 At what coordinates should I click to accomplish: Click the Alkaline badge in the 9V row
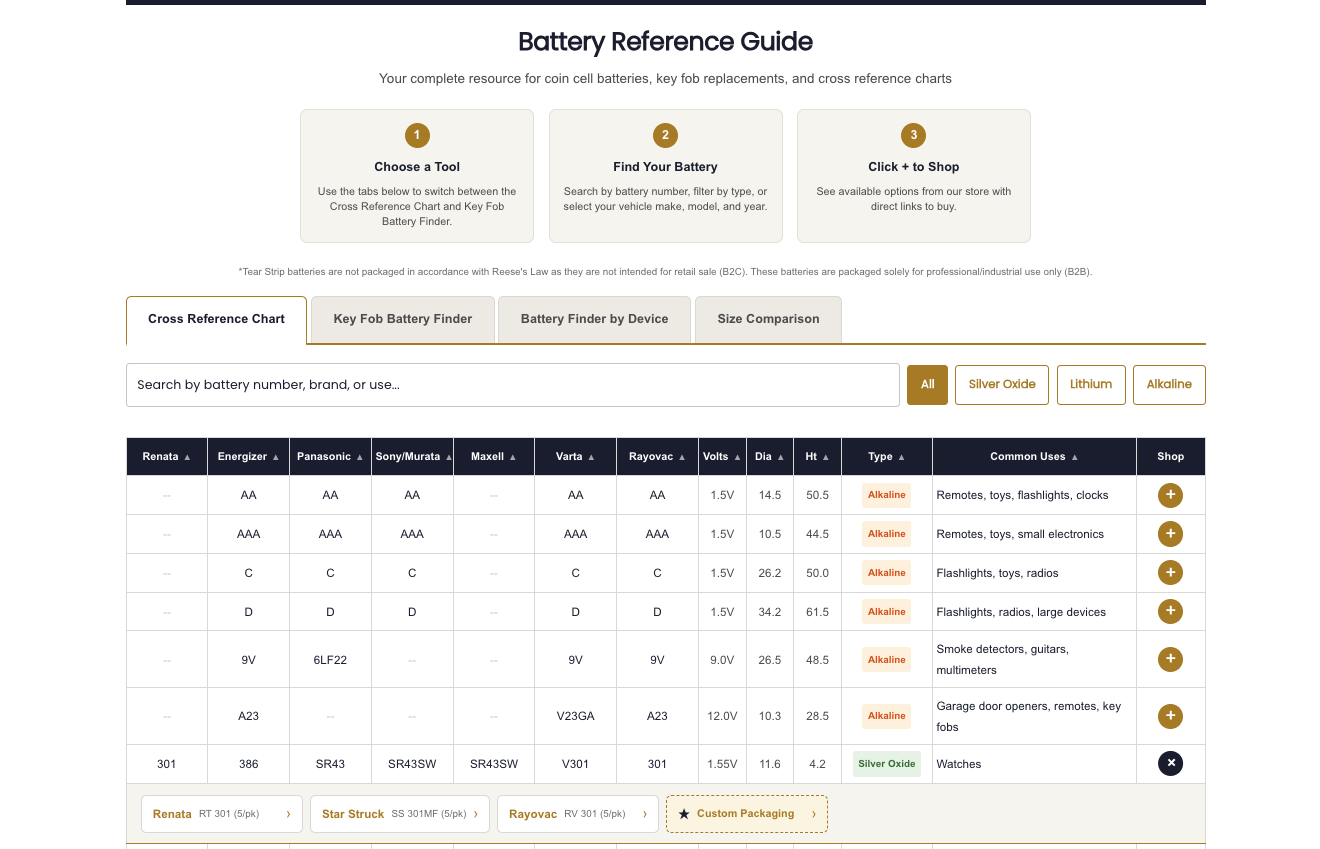(887, 660)
